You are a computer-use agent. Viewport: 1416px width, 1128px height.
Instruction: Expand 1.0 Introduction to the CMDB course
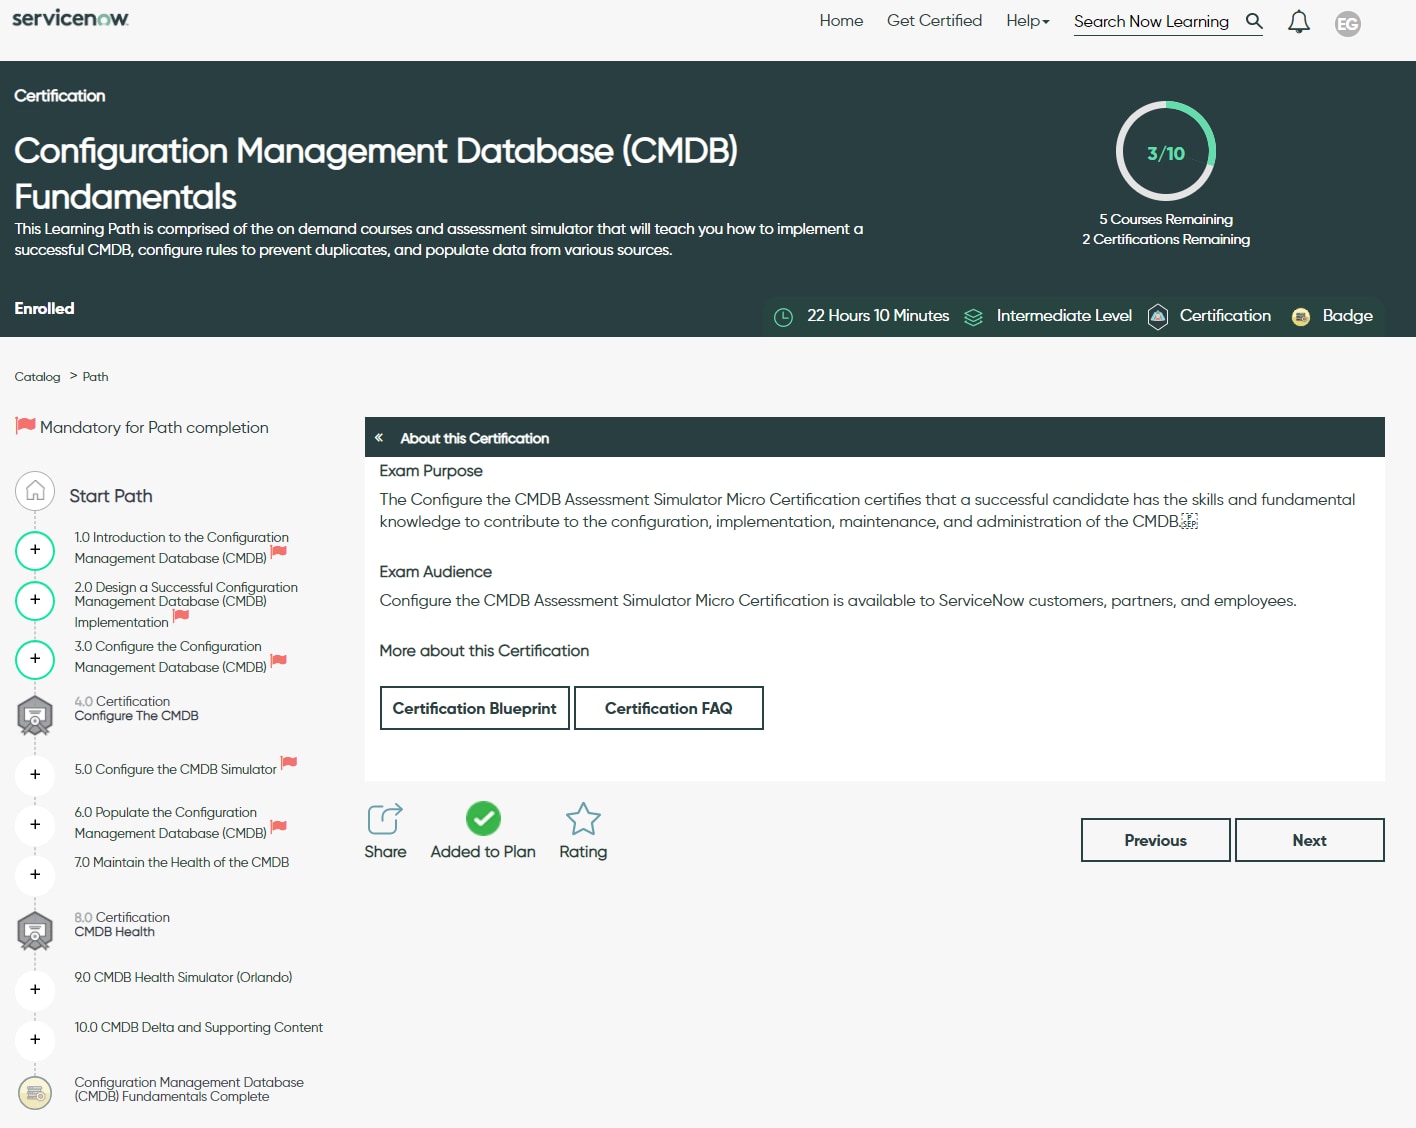(35, 550)
